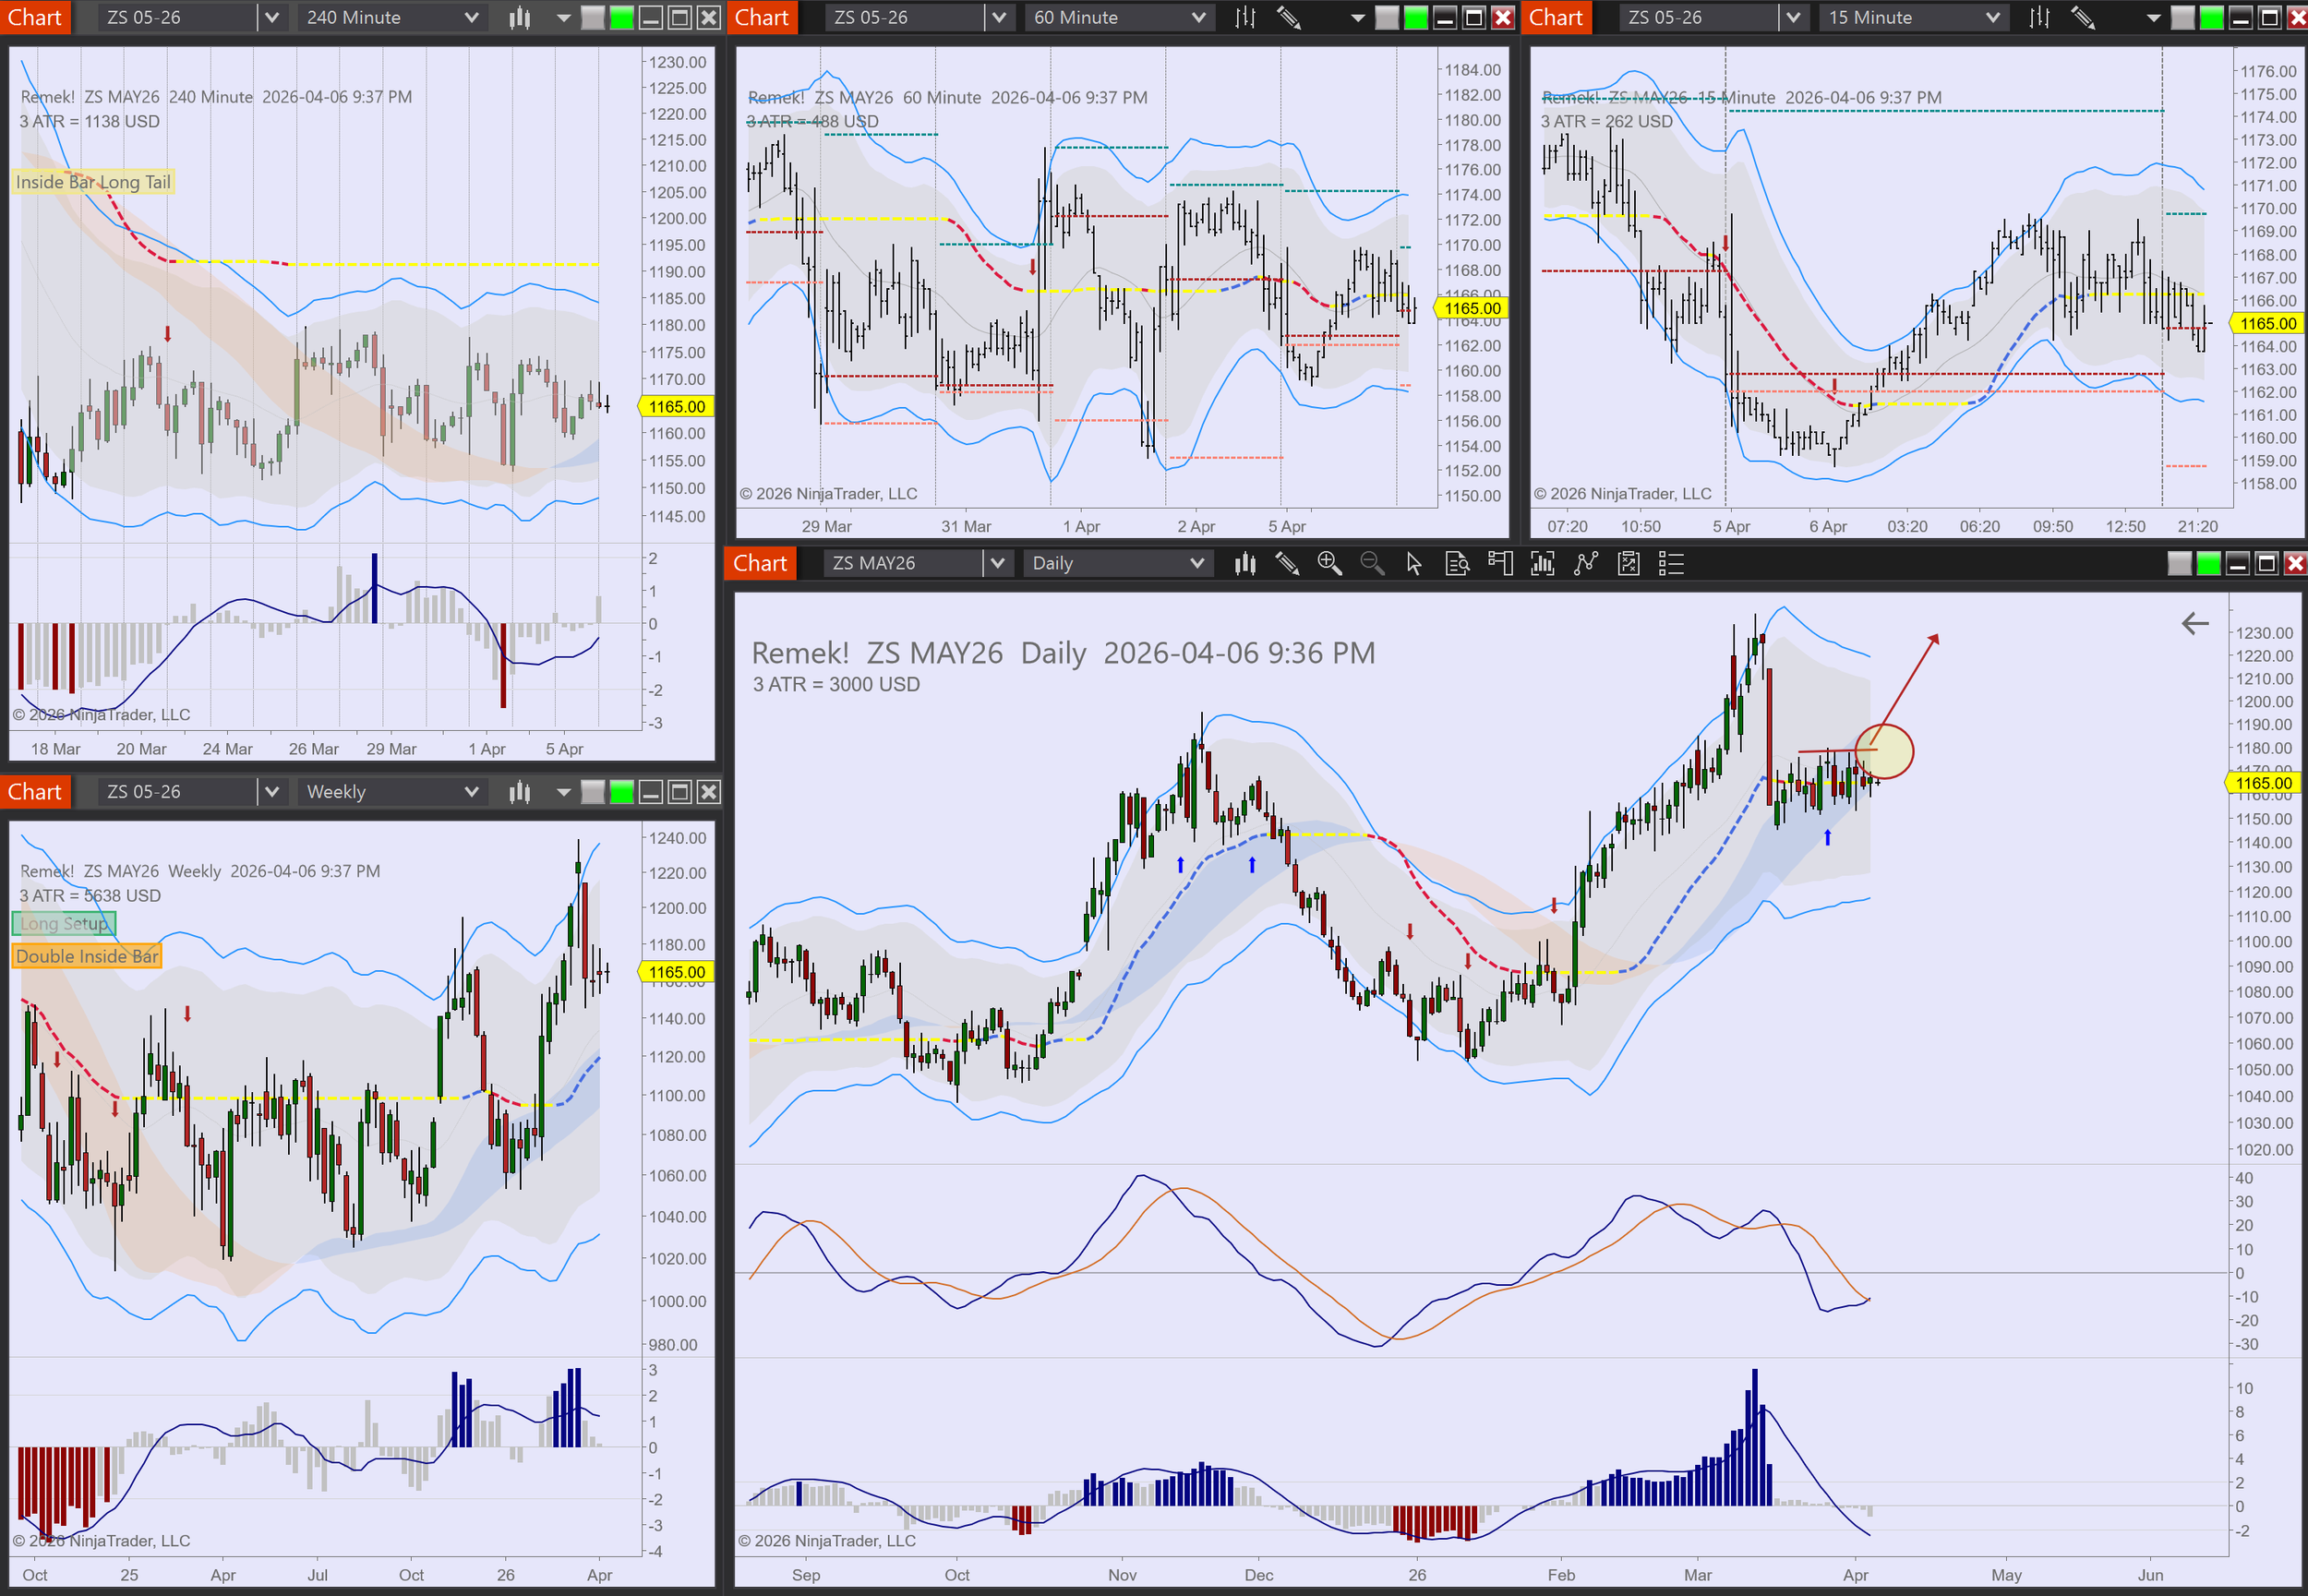Toggle green link button on 60 Minute chart
Image resolution: width=2308 pixels, height=1596 pixels.
[x=1416, y=17]
